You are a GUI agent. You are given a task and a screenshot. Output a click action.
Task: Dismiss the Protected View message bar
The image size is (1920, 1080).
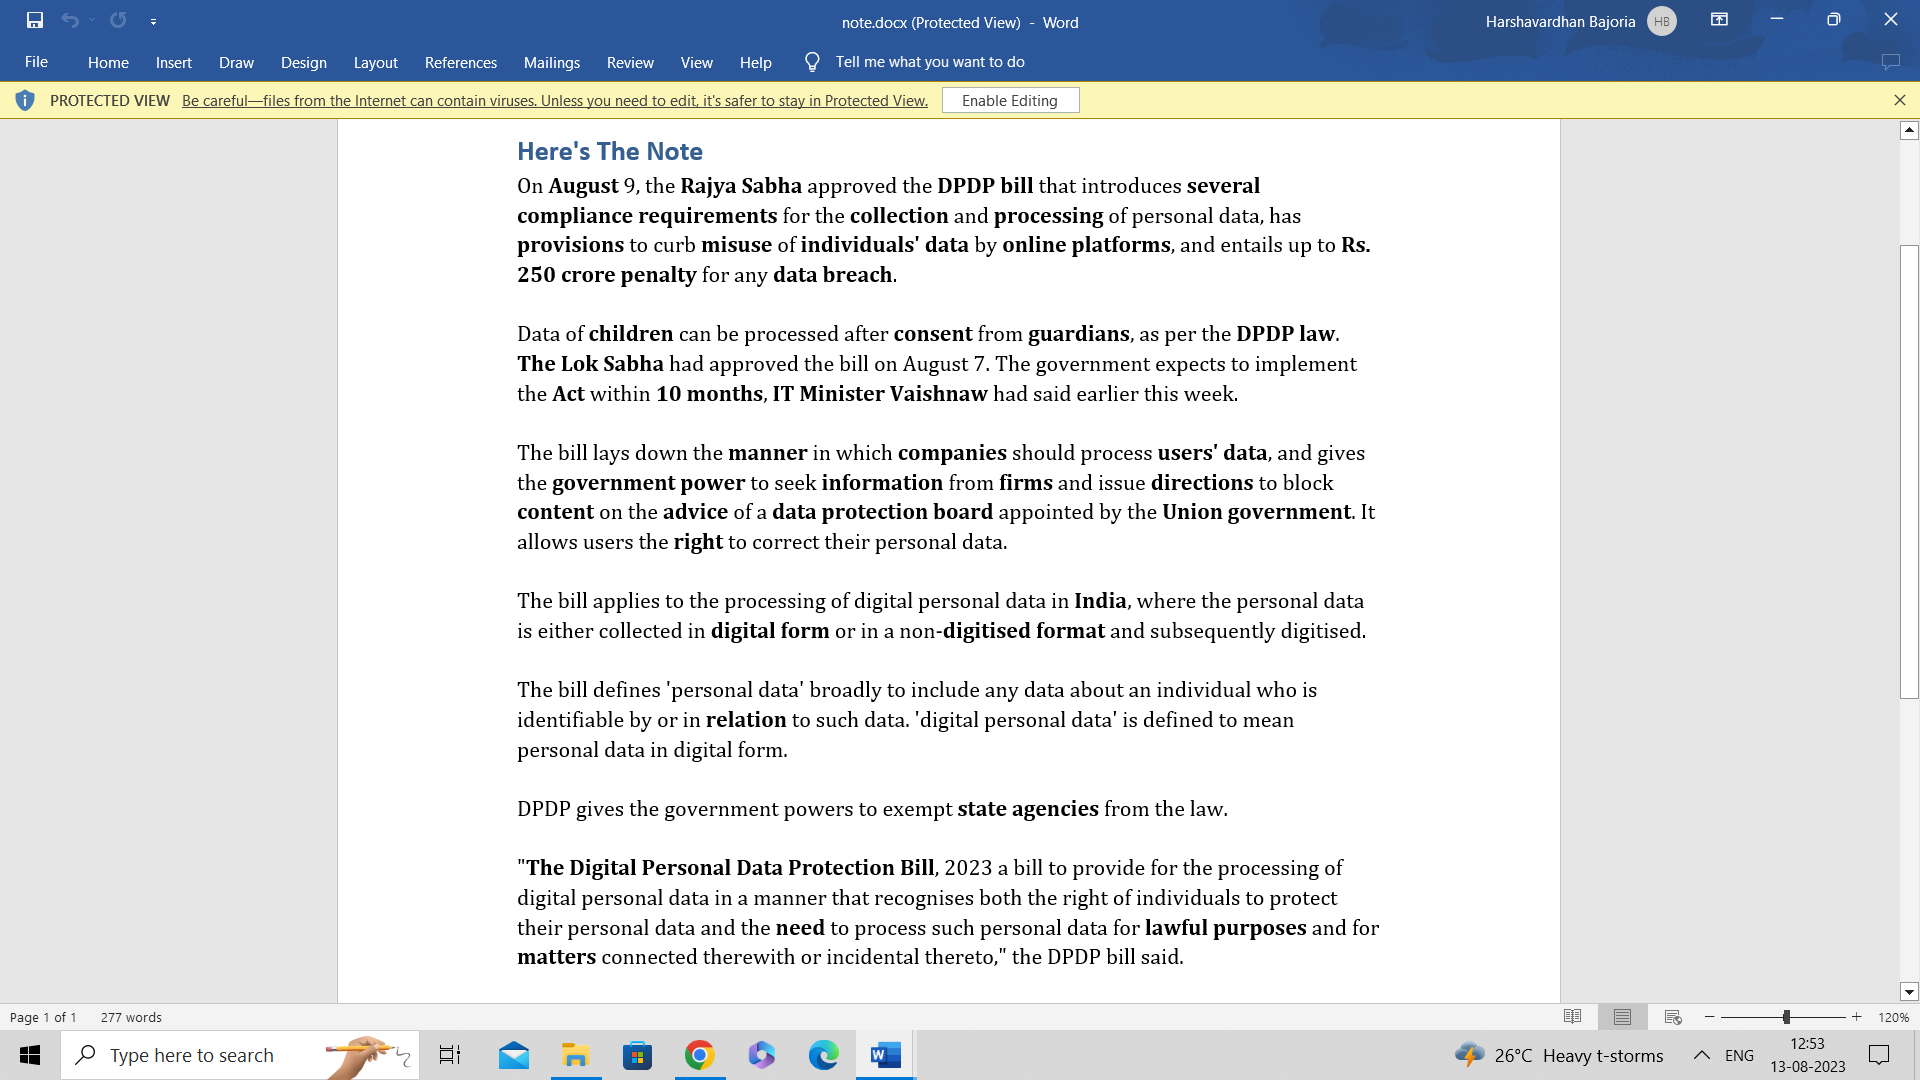pos(1899,100)
